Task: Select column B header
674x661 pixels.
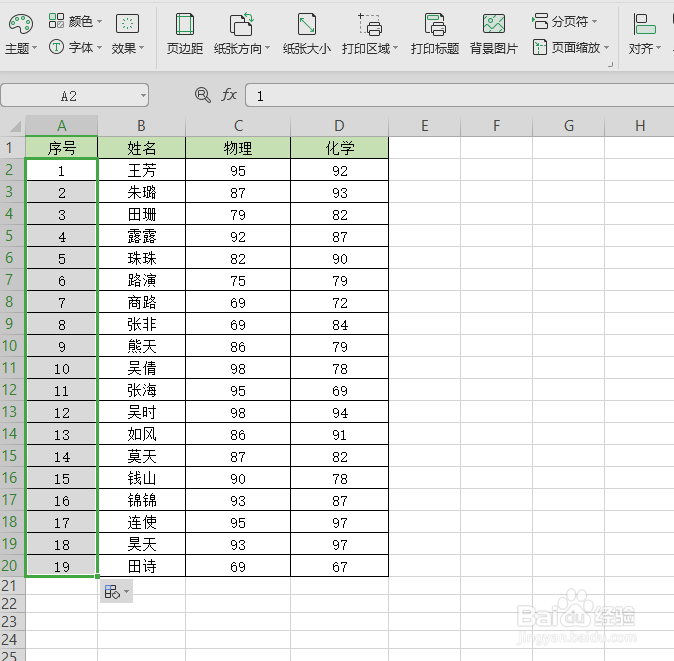Action: pos(141,126)
